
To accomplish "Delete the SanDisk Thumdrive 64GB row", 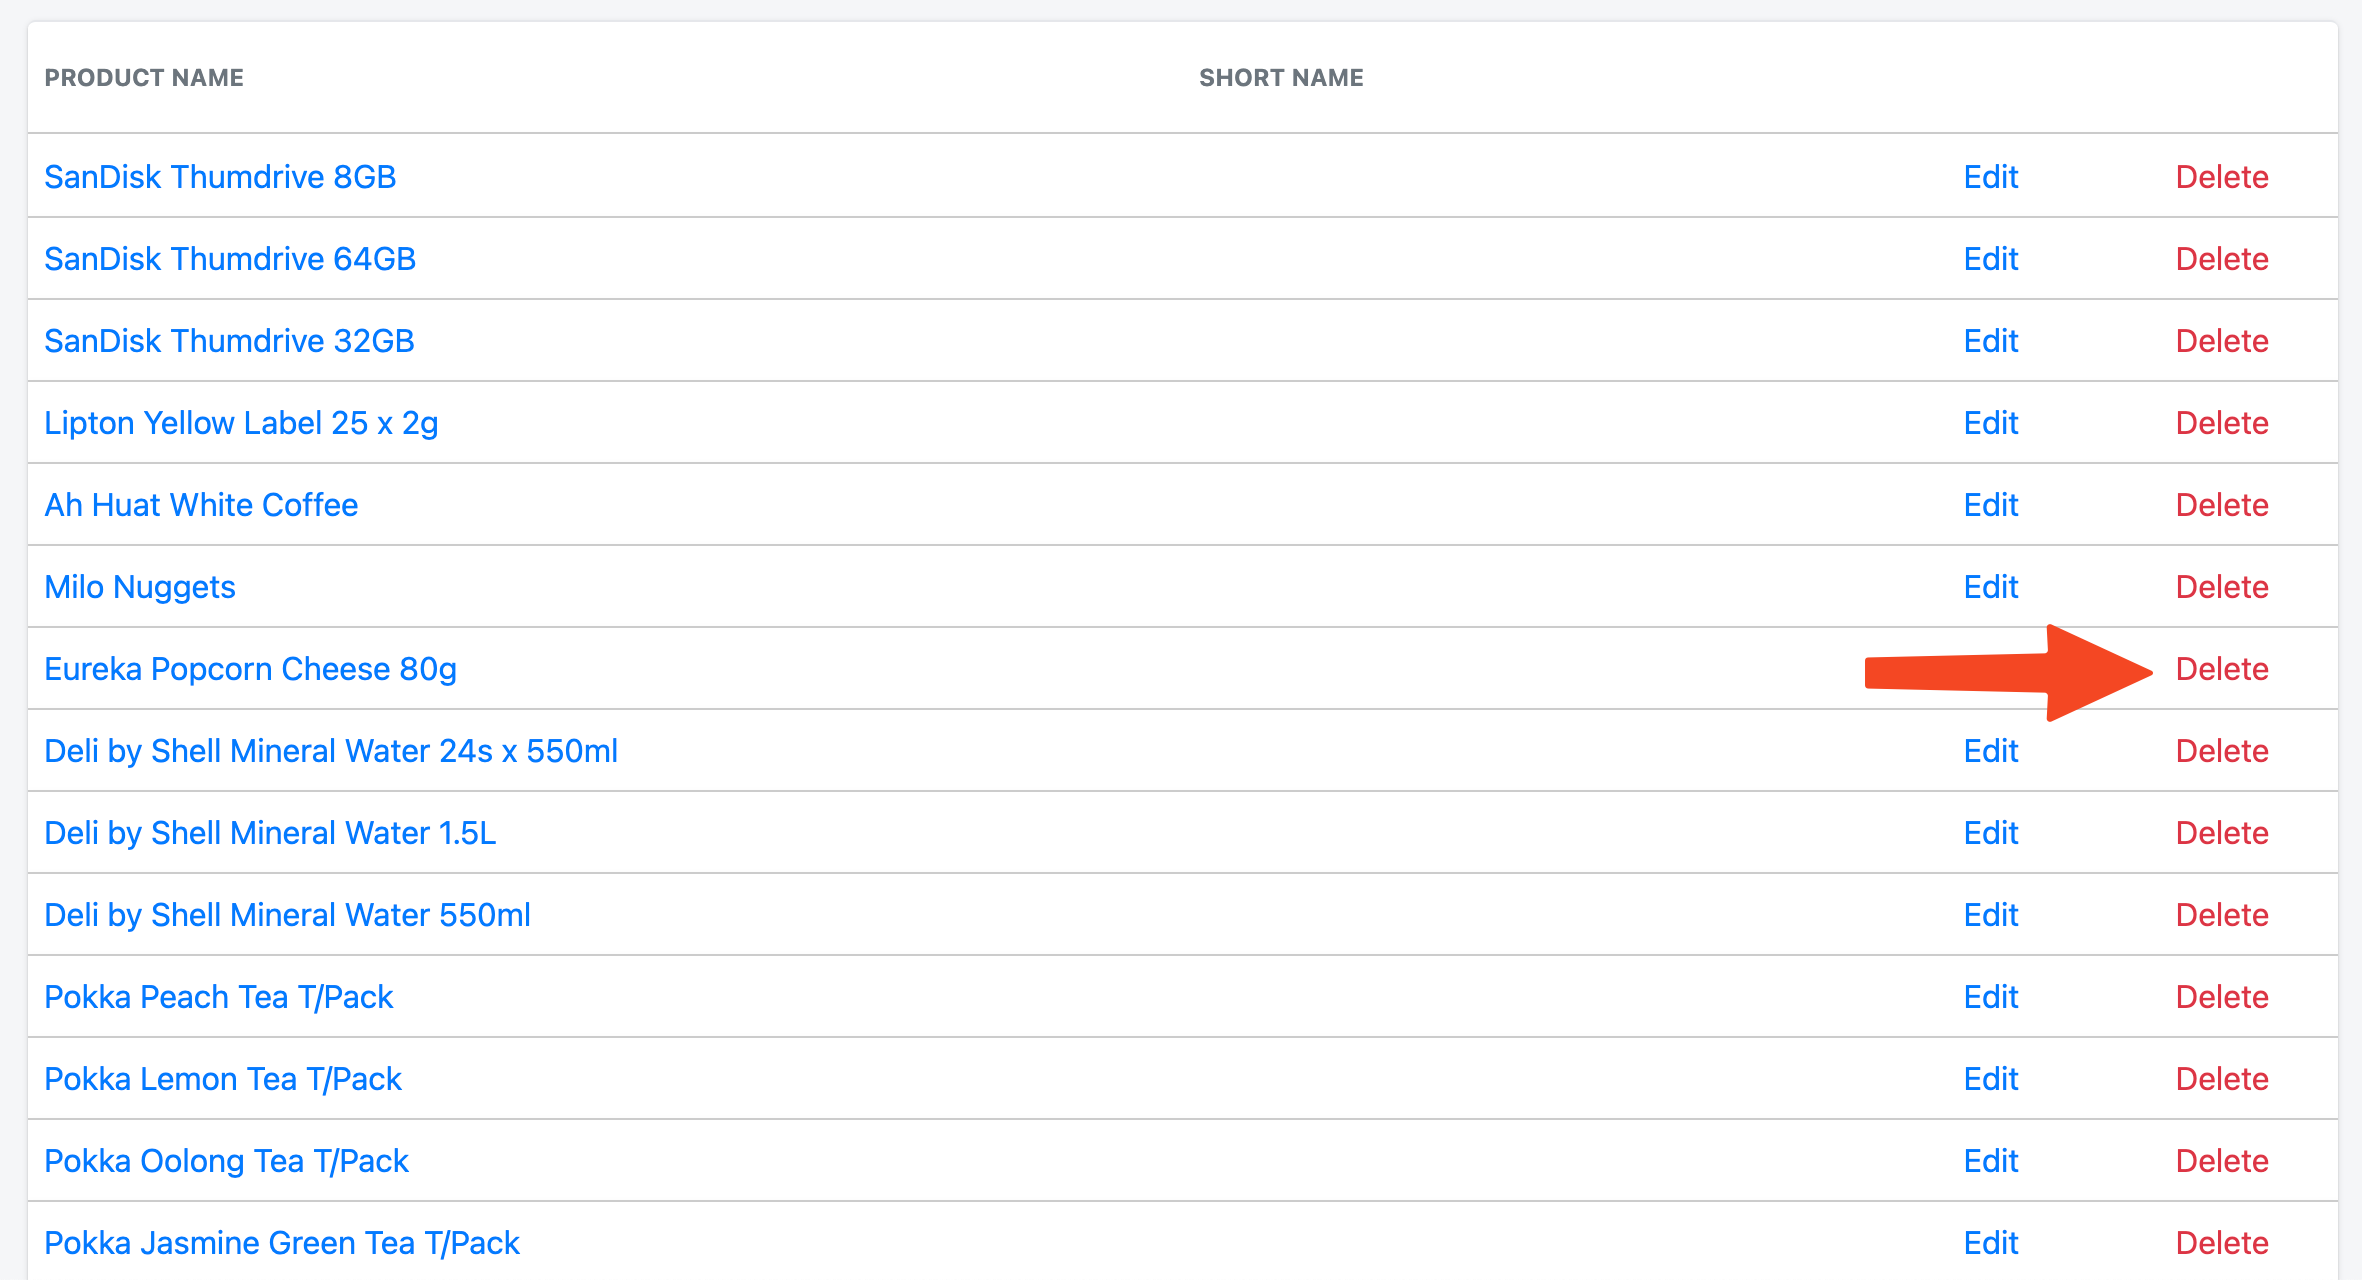I will [x=2222, y=259].
